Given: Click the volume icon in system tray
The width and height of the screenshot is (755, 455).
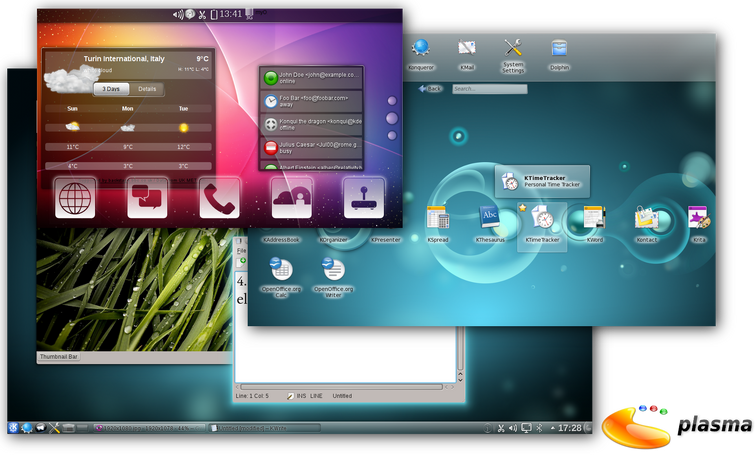Looking at the screenshot, I should [513, 428].
